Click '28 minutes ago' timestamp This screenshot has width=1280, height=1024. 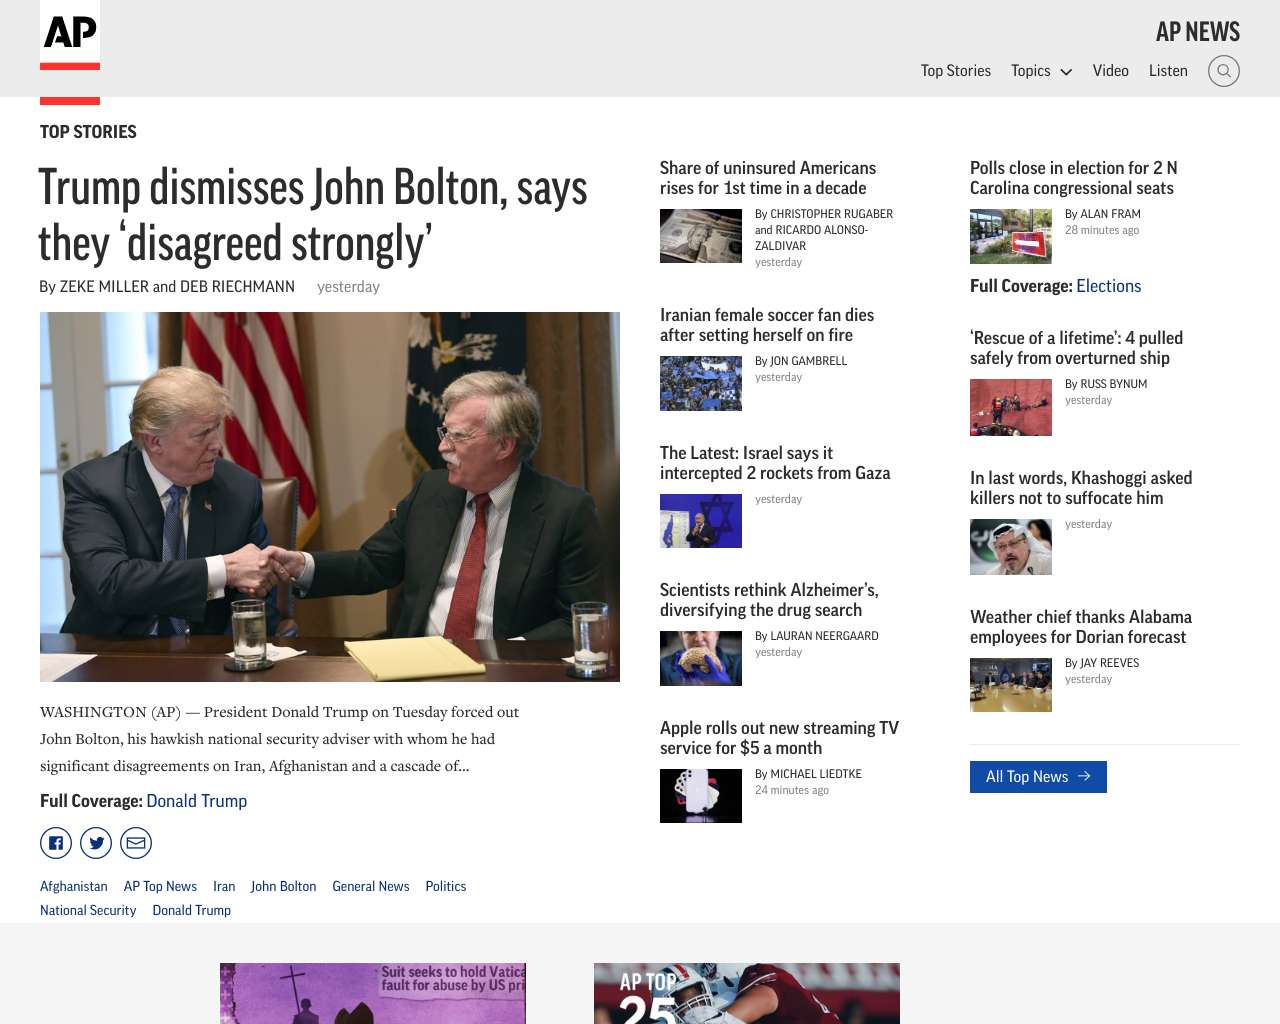(1102, 230)
